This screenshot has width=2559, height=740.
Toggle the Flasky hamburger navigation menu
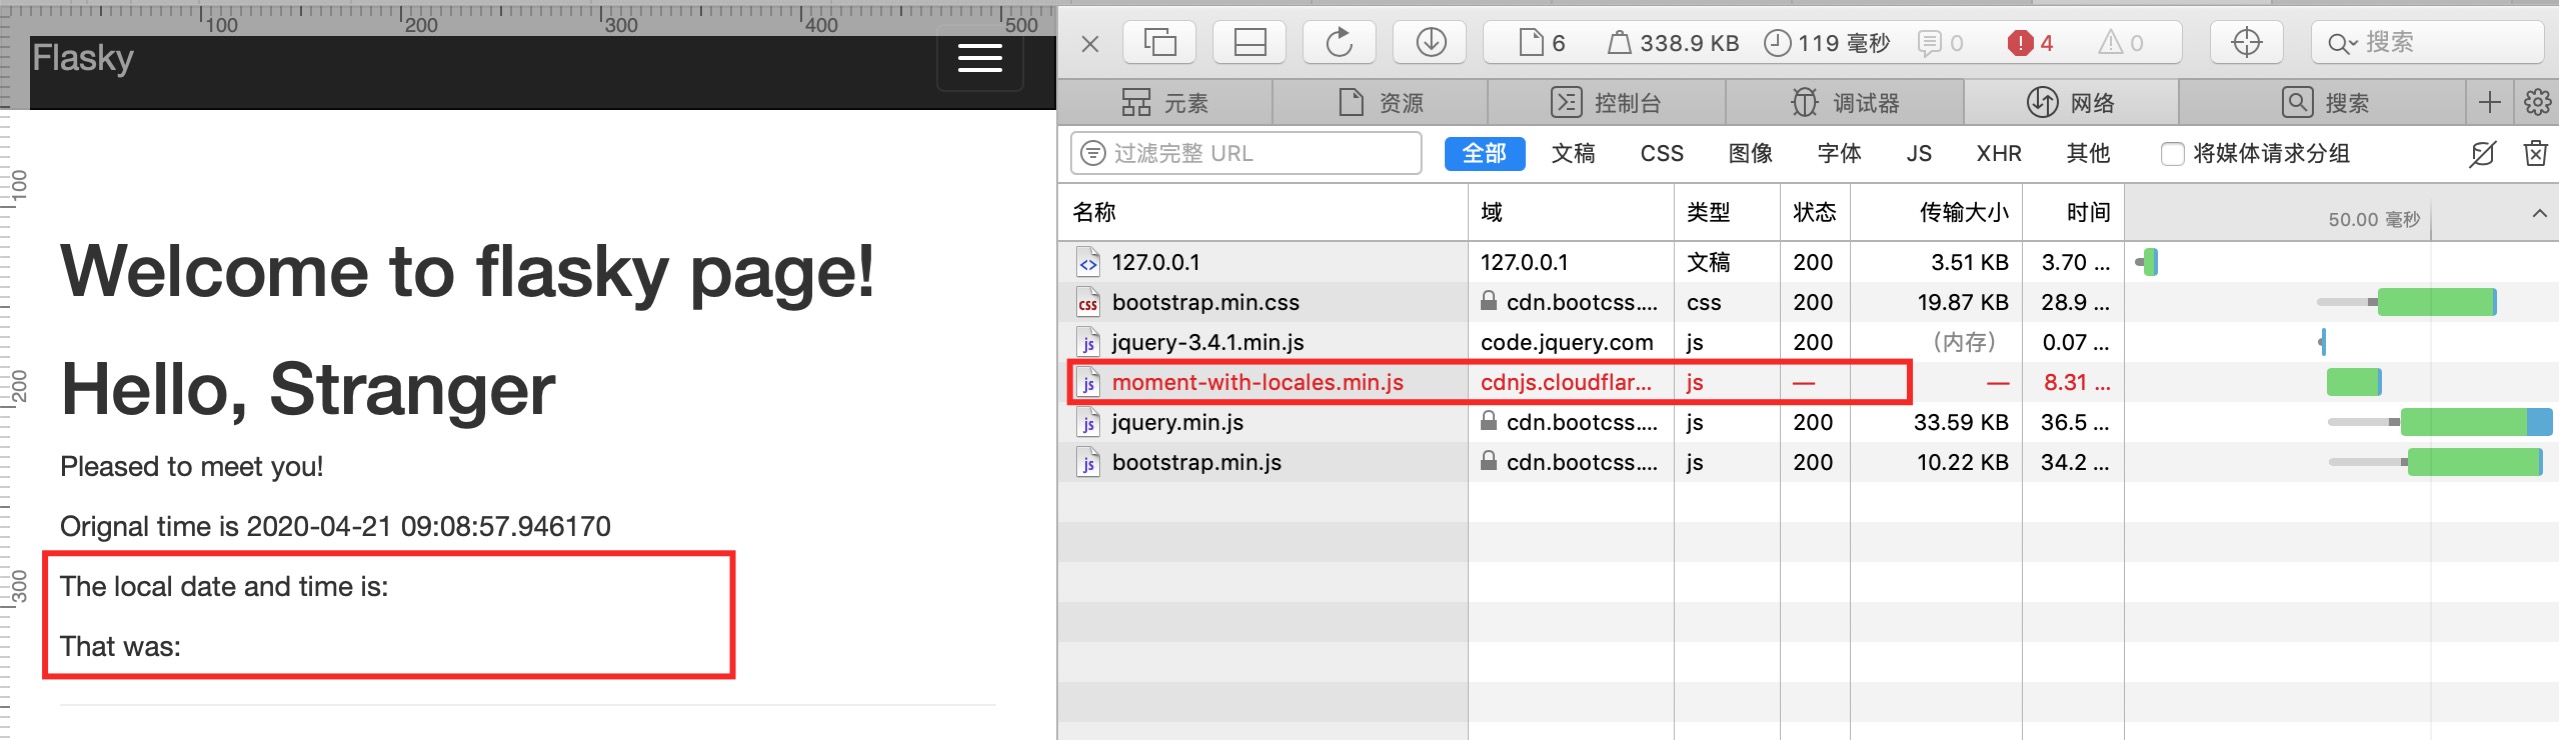coord(979,59)
